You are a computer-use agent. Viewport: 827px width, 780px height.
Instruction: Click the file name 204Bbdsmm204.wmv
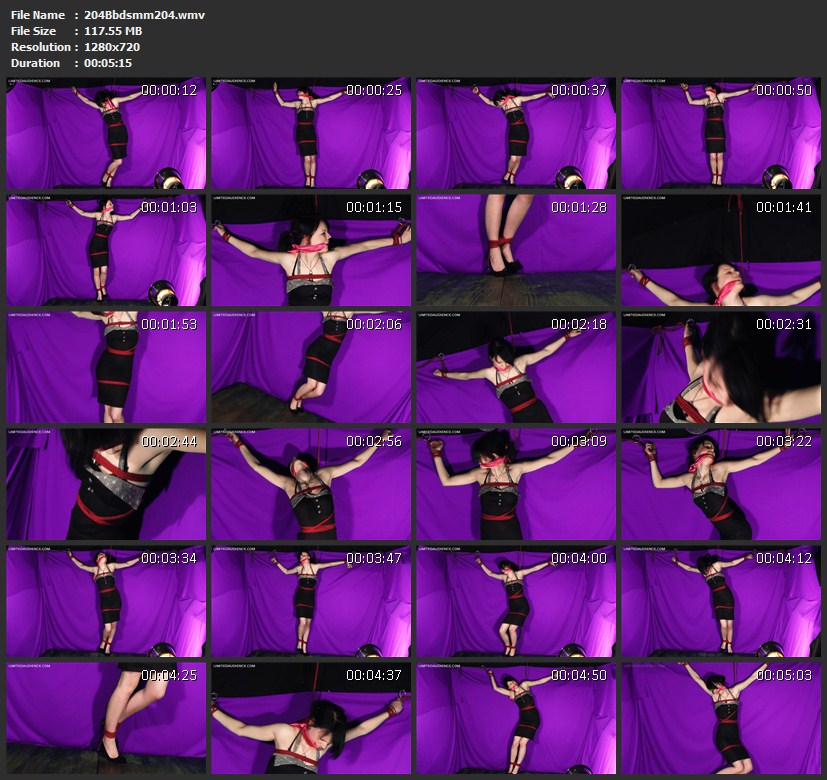pyautogui.click(x=144, y=15)
